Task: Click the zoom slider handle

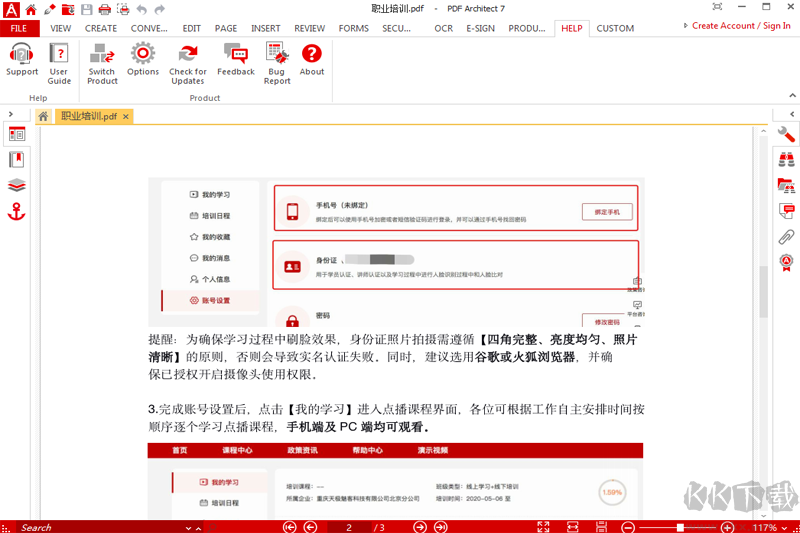Action: pyautogui.click(x=680, y=527)
